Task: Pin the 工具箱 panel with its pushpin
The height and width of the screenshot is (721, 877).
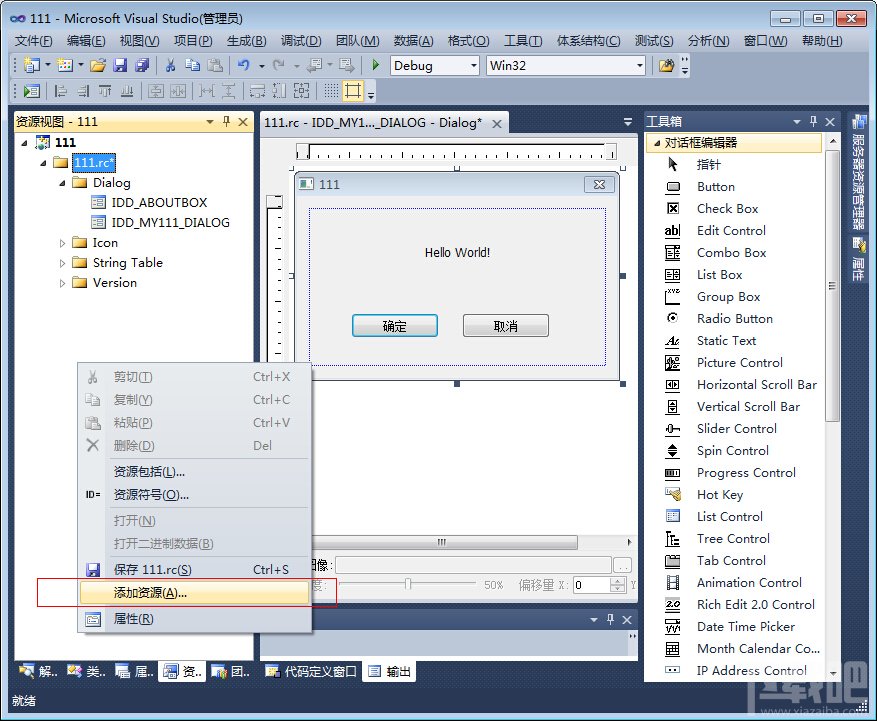Action: [814, 120]
